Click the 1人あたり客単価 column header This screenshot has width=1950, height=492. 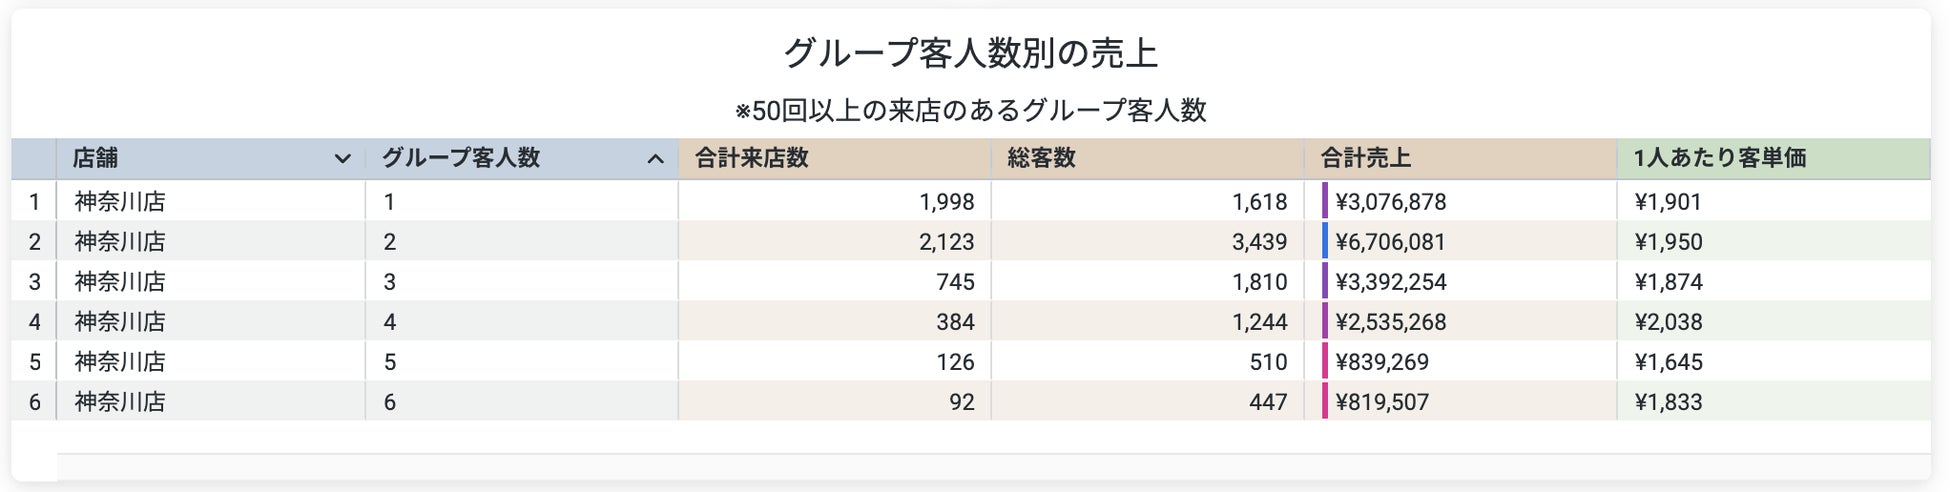coord(1773,159)
